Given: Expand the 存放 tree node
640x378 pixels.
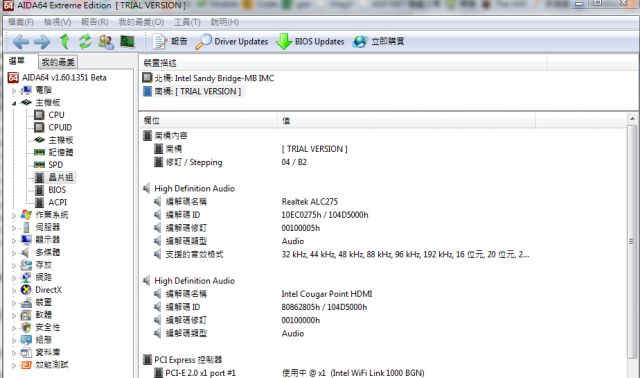Looking at the screenshot, I should [x=14, y=265].
